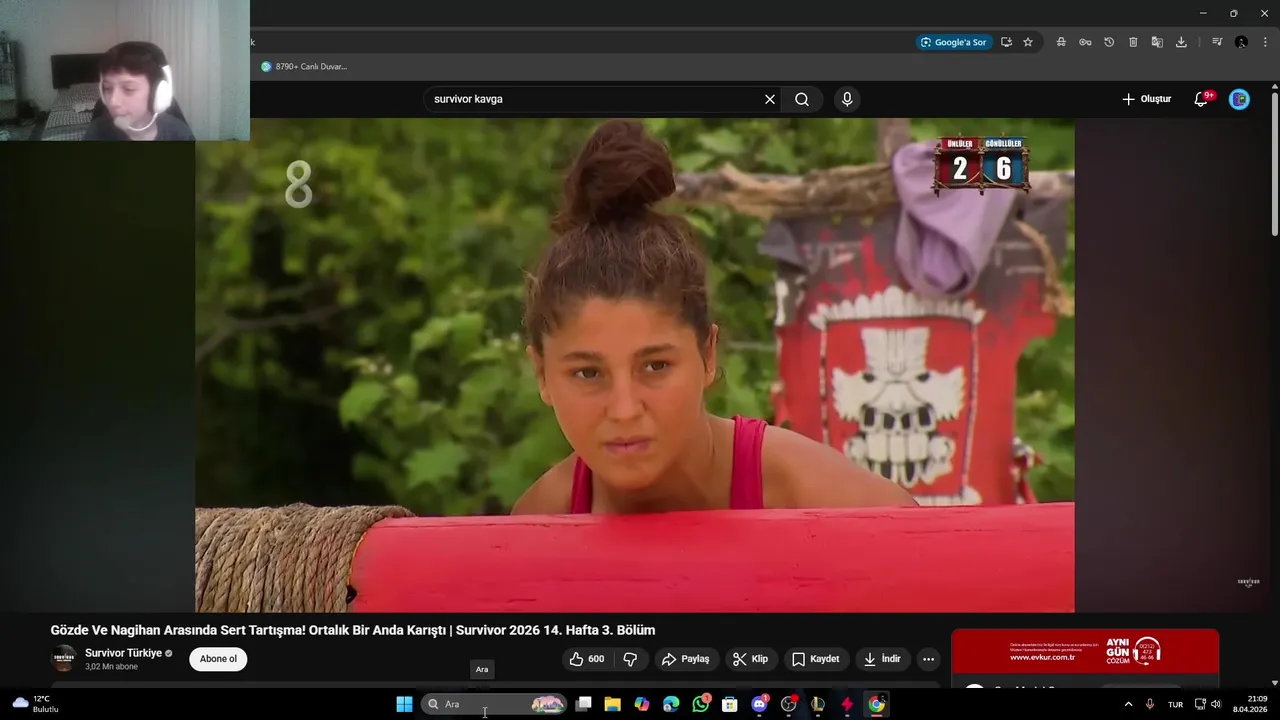Open the Survivor Türkiye channel name link
The image size is (1280, 720).
pyautogui.click(x=123, y=653)
